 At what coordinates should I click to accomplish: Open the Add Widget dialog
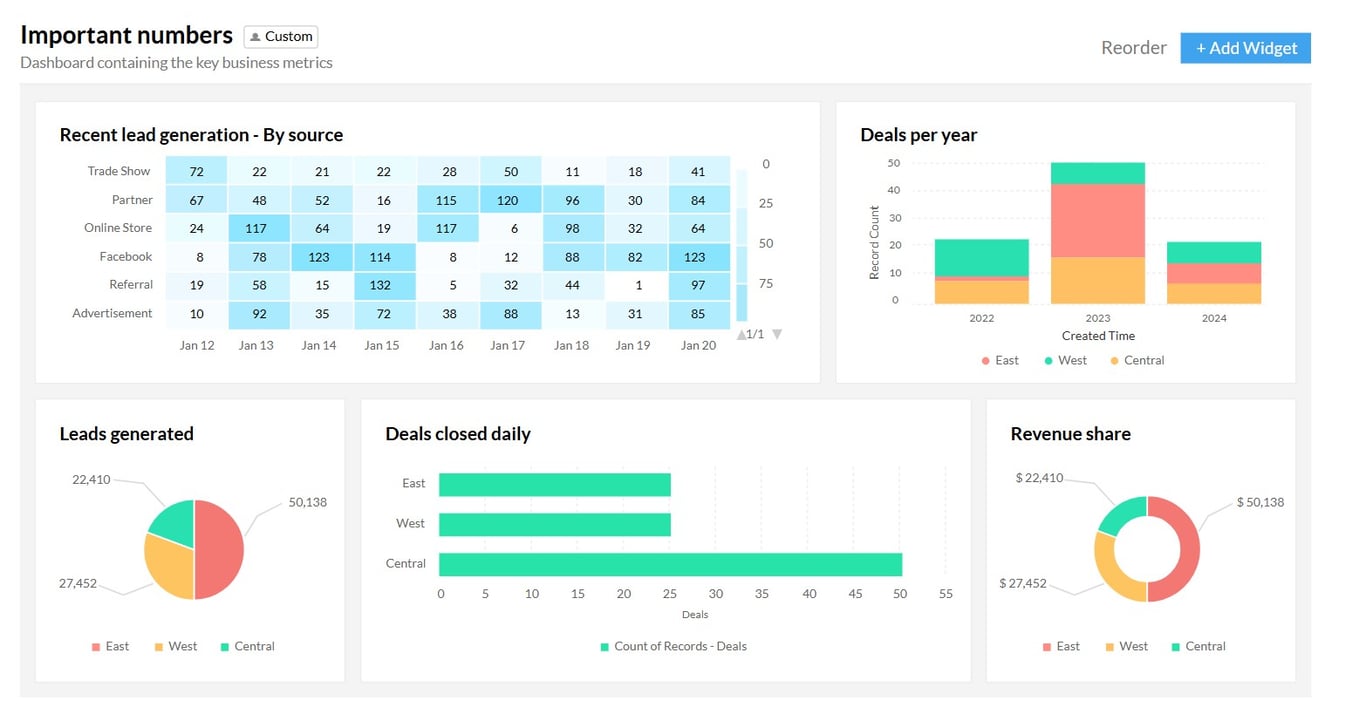(x=1245, y=47)
